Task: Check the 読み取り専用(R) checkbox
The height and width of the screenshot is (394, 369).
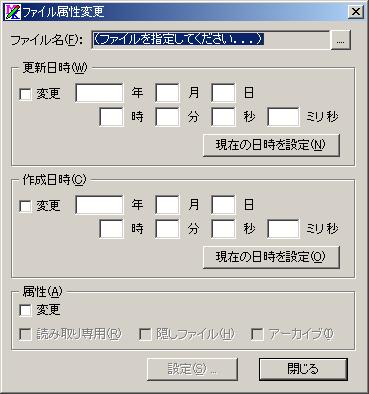Action: click(x=25, y=334)
